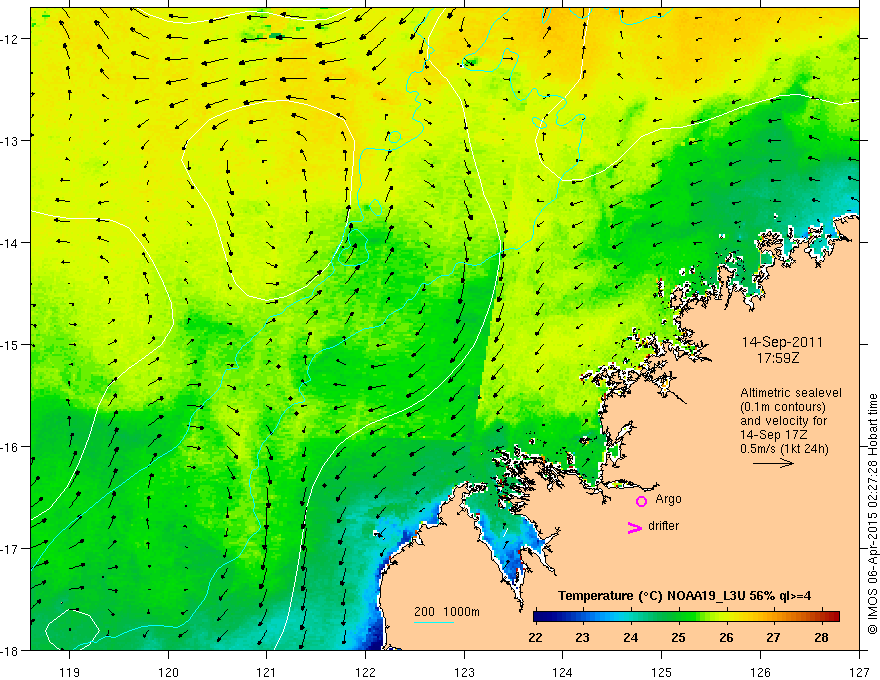The height and width of the screenshot is (680, 880).
Task: Click latitude axis label "-13"
Action: point(11,141)
